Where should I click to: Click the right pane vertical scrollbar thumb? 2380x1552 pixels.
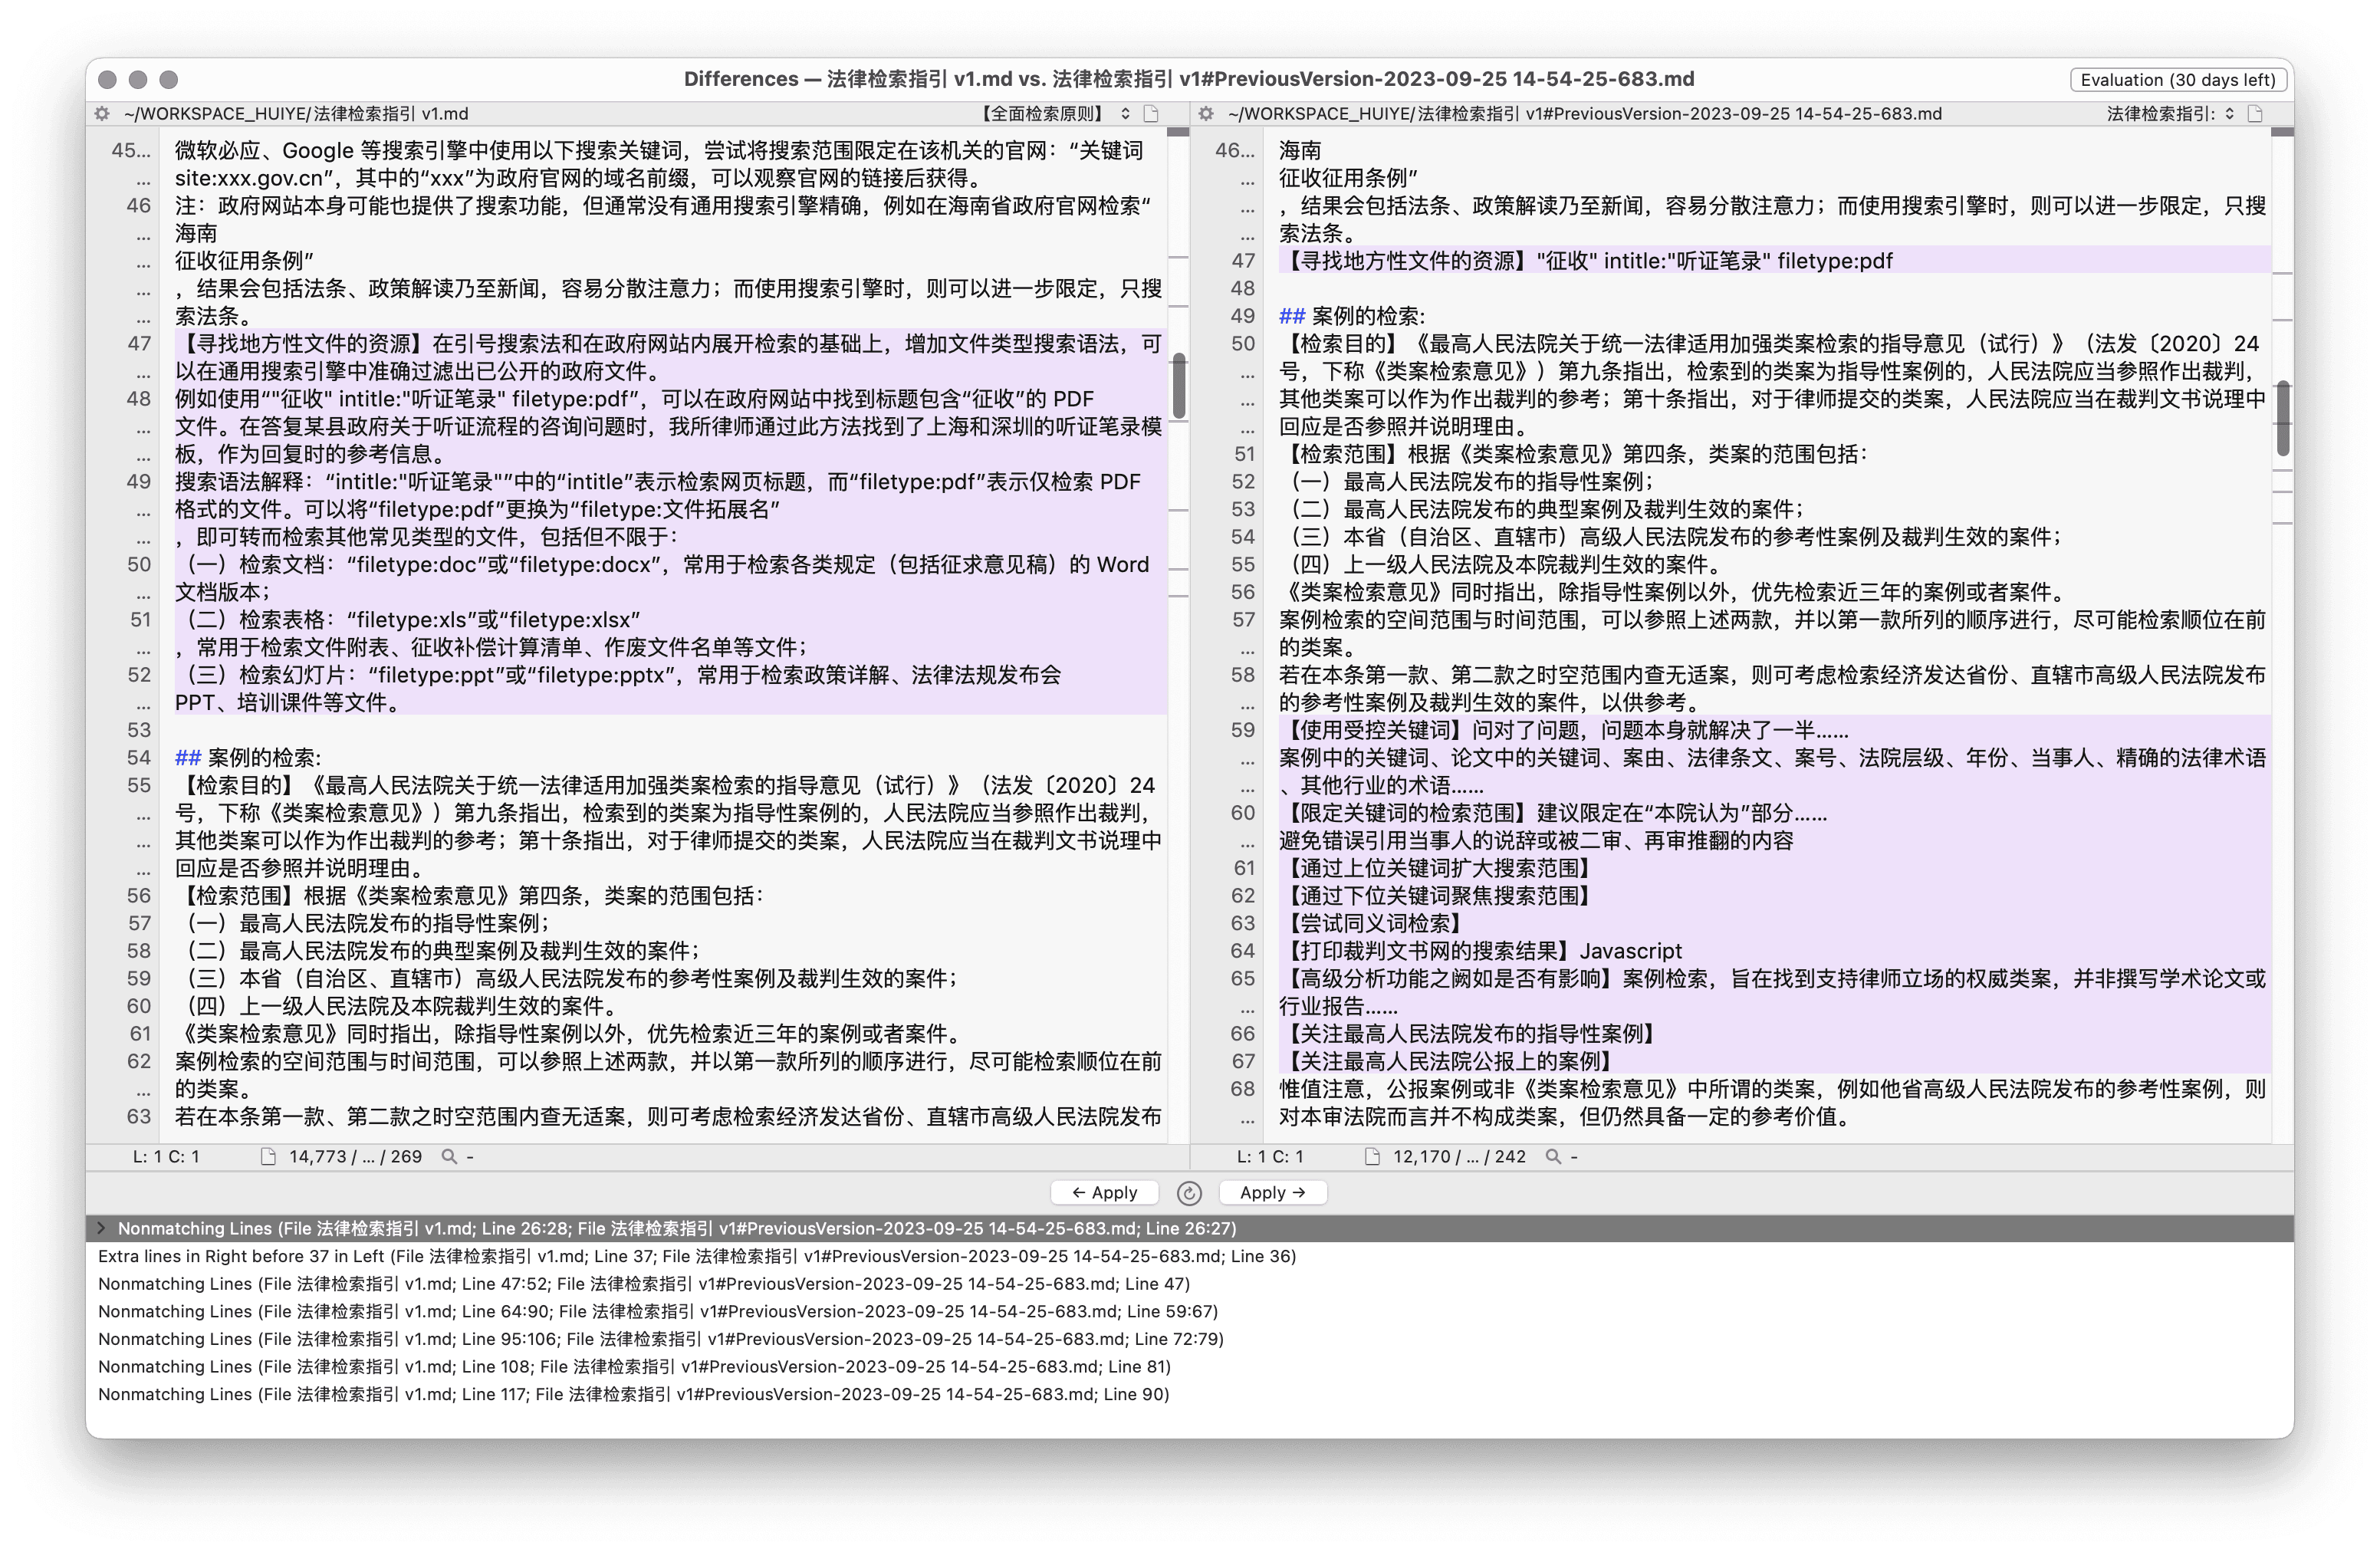click(2283, 418)
